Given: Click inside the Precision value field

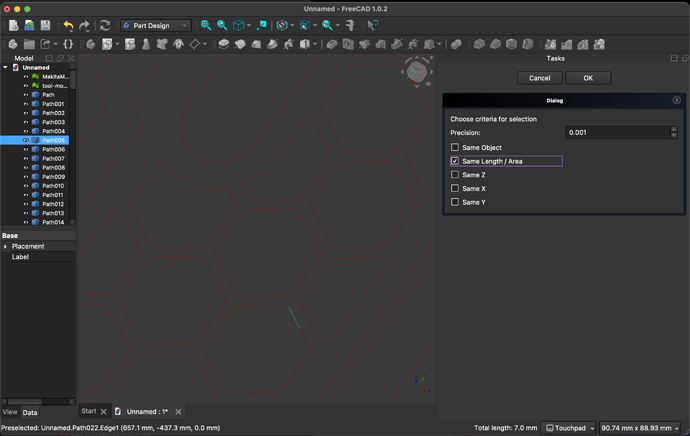Looking at the screenshot, I should click(616, 132).
